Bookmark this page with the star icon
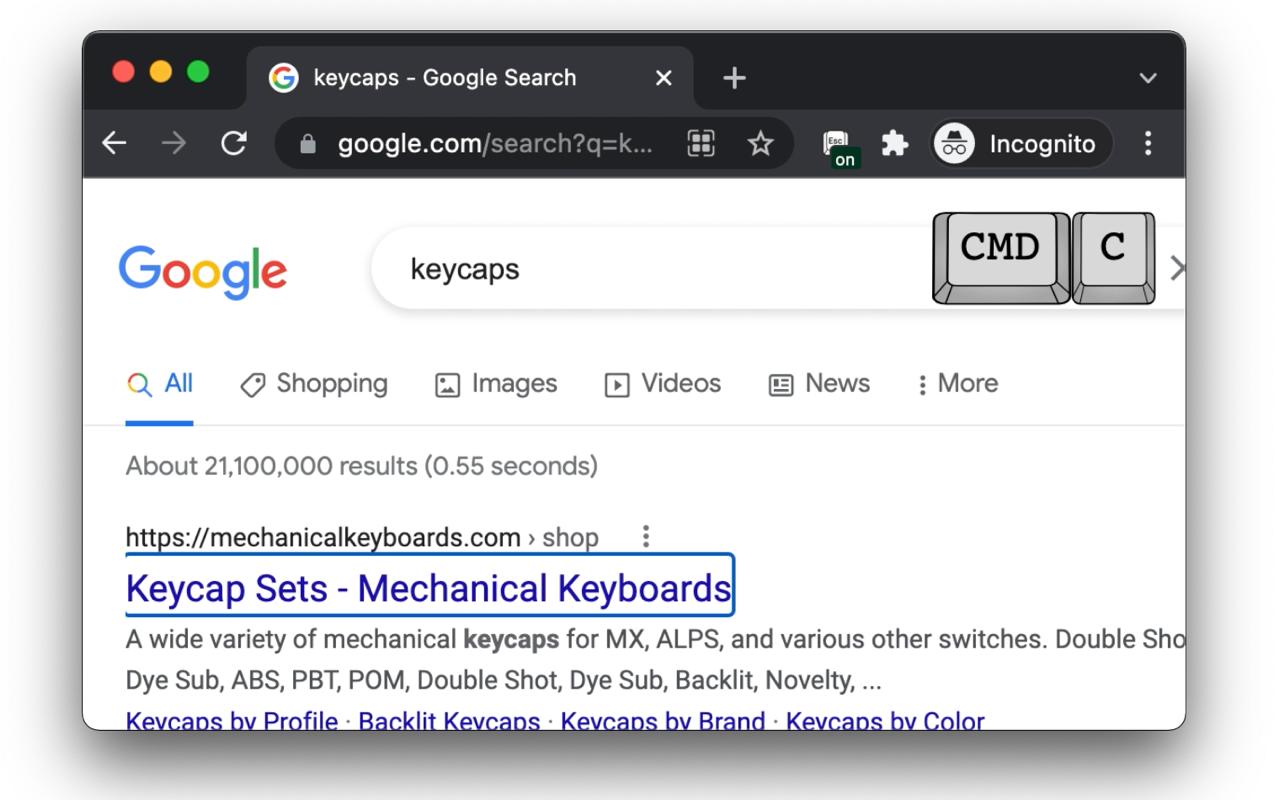 tap(761, 144)
